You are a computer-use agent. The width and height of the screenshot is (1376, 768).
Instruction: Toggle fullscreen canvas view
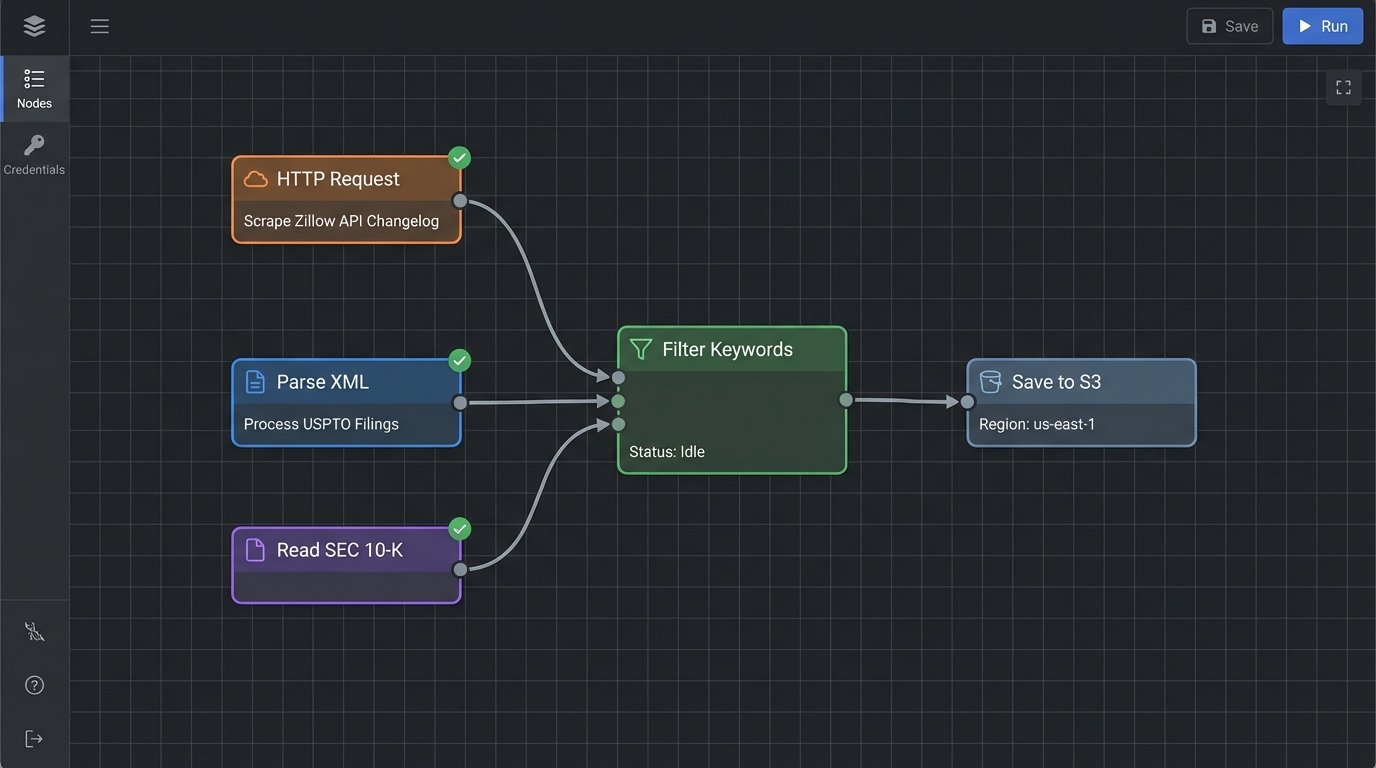click(1343, 87)
